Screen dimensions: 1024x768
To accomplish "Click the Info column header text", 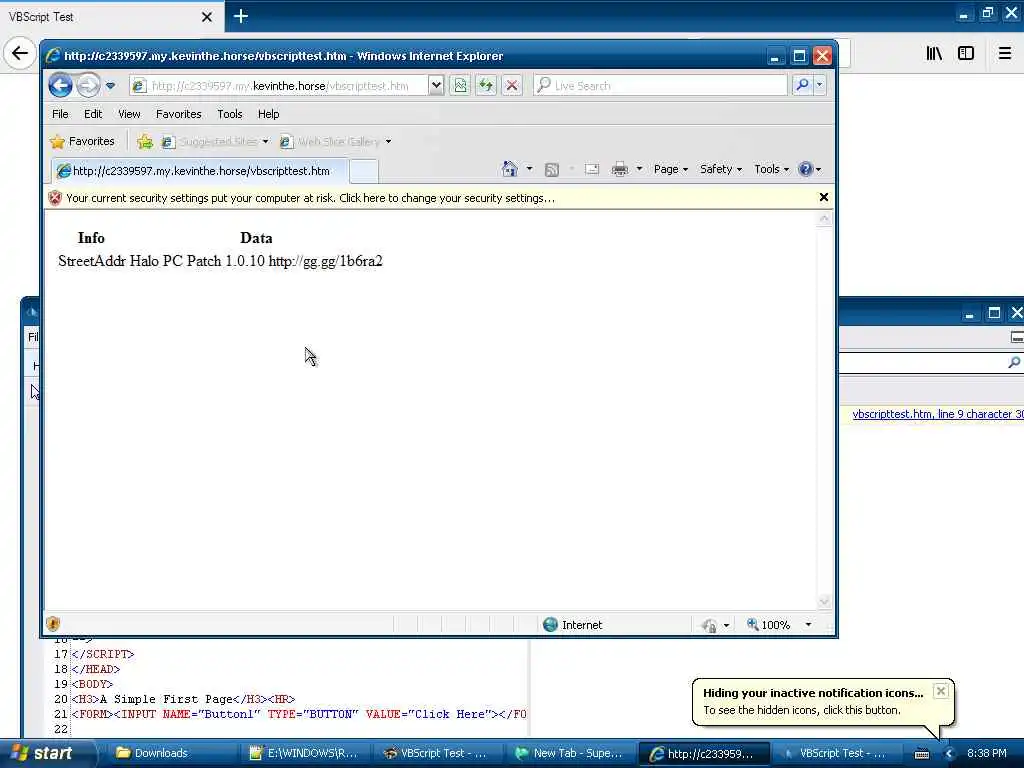I will [91, 238].
